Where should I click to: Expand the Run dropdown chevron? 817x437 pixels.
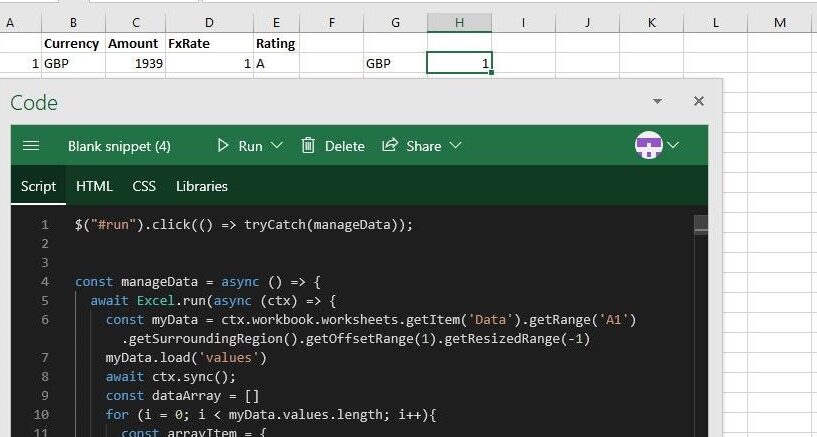click(x=277, y=145)
